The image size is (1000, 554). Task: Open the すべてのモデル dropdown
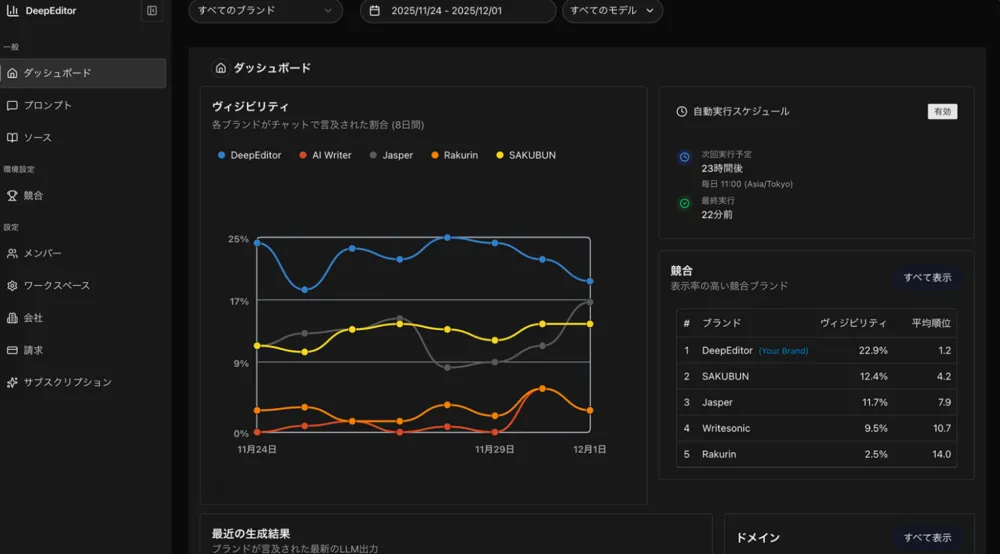[612, 10]
